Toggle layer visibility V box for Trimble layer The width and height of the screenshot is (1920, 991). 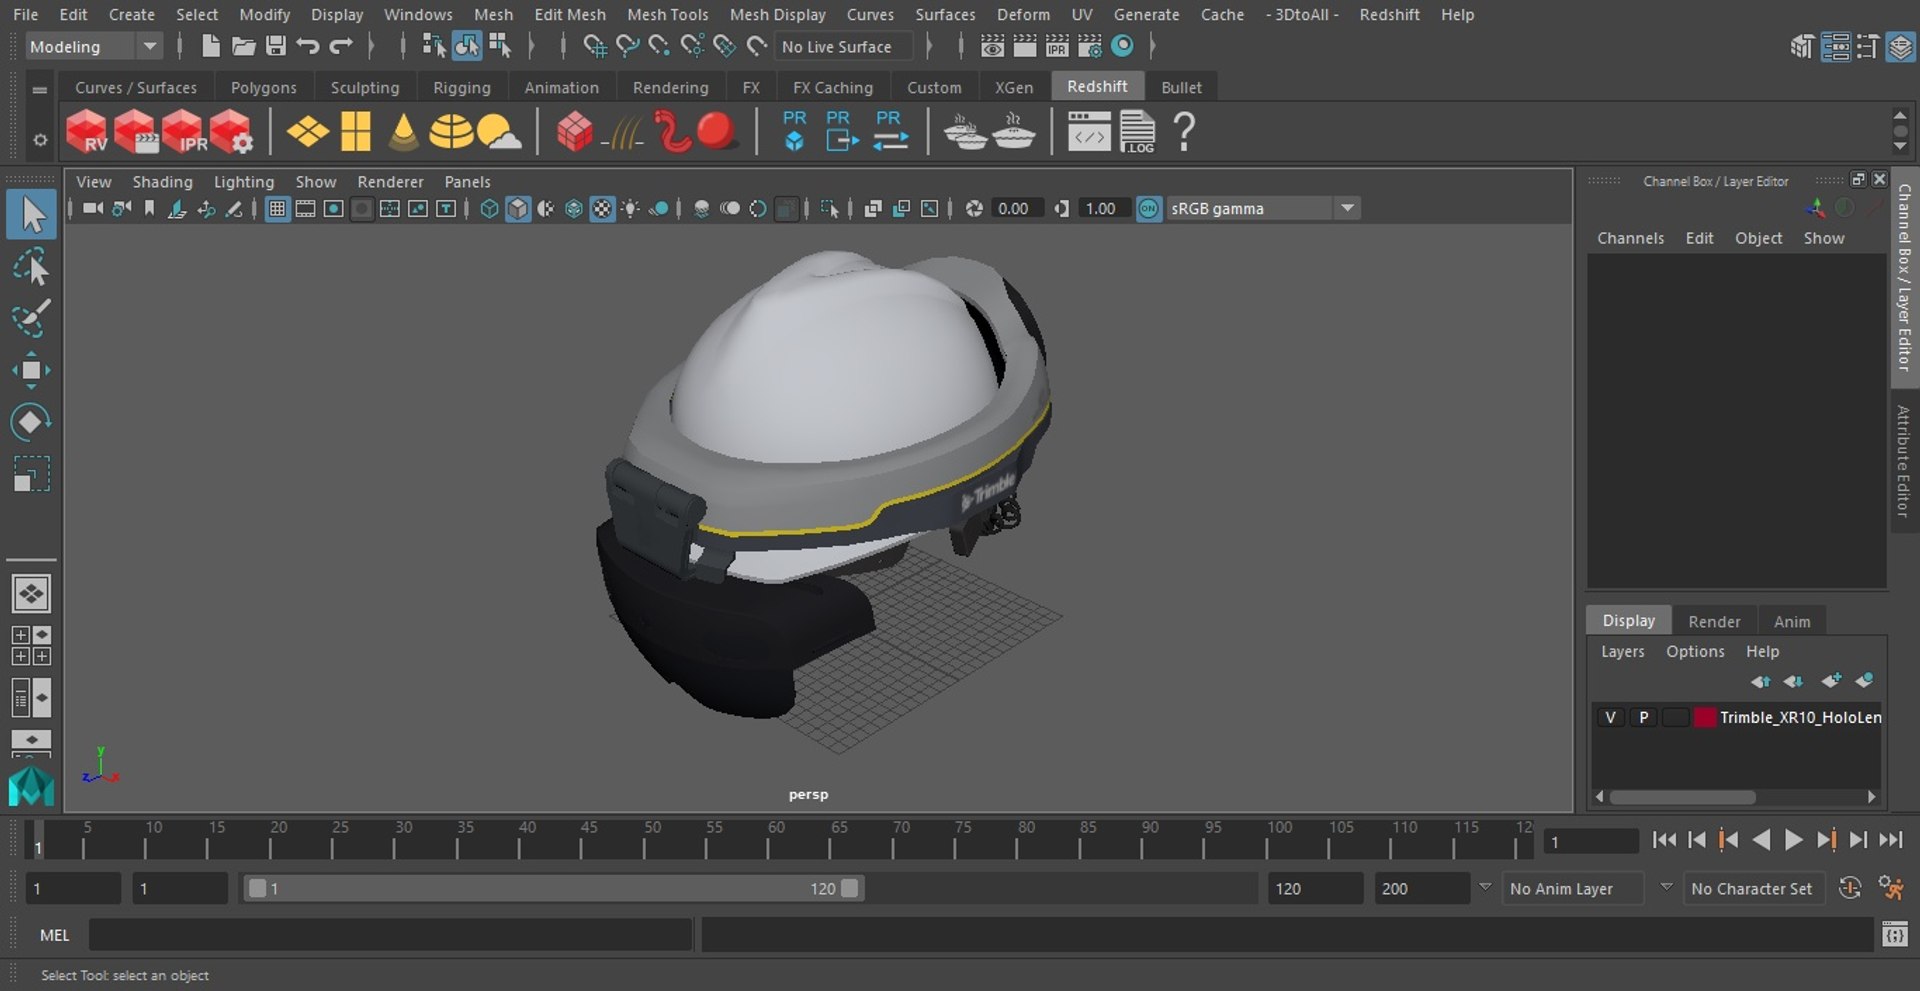(1610, 717)
